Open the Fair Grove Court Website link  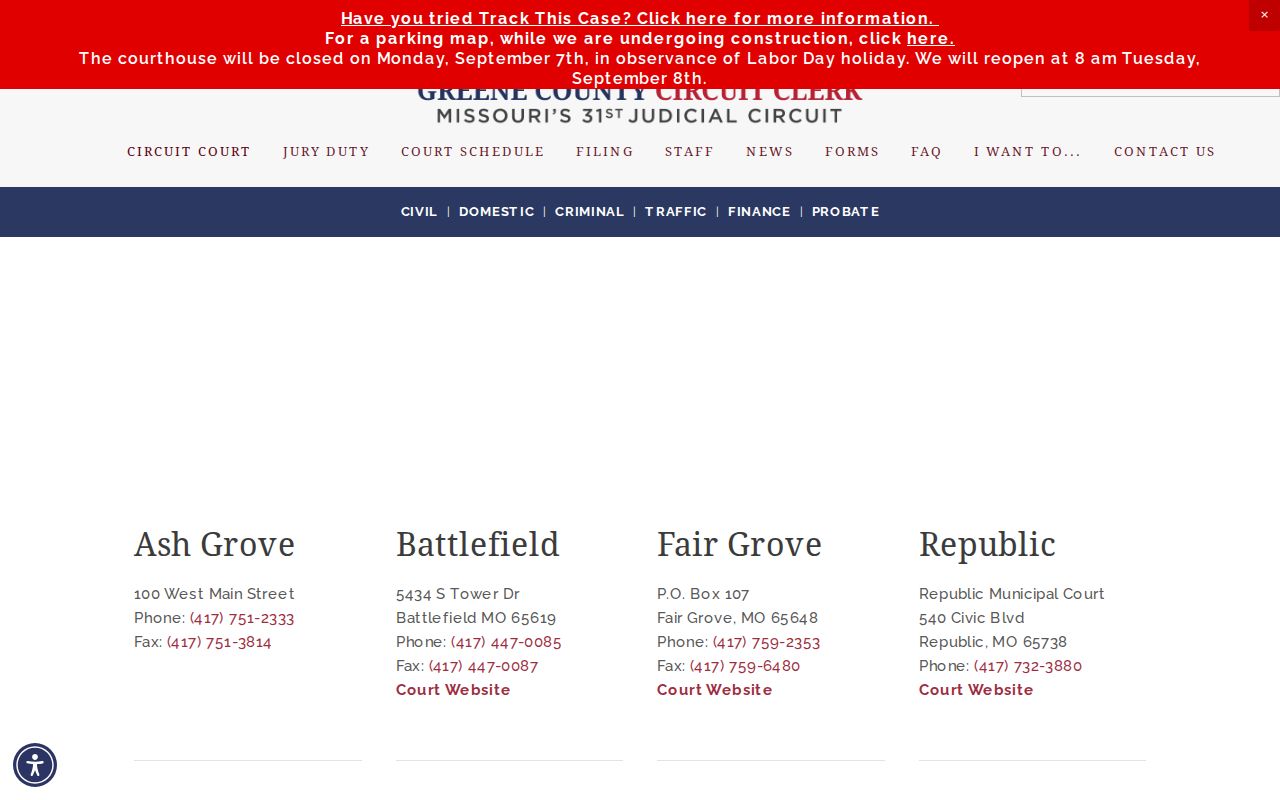pos(715,690)
